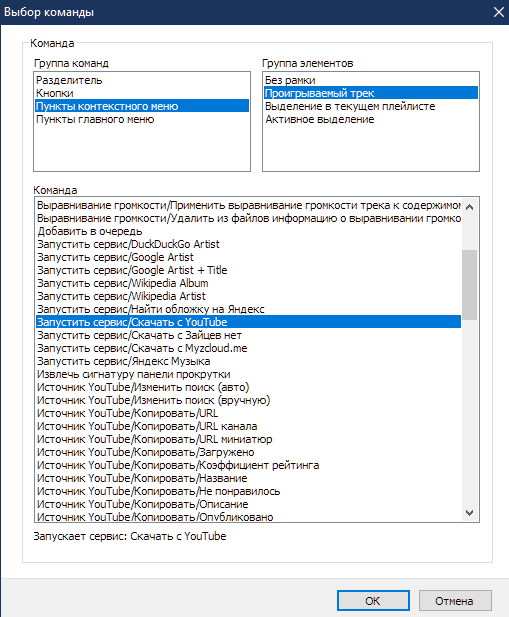This screenshot has height=617, width=509.
Task: Select the Добавить в очередь command
Action: (x=249, y=231)
